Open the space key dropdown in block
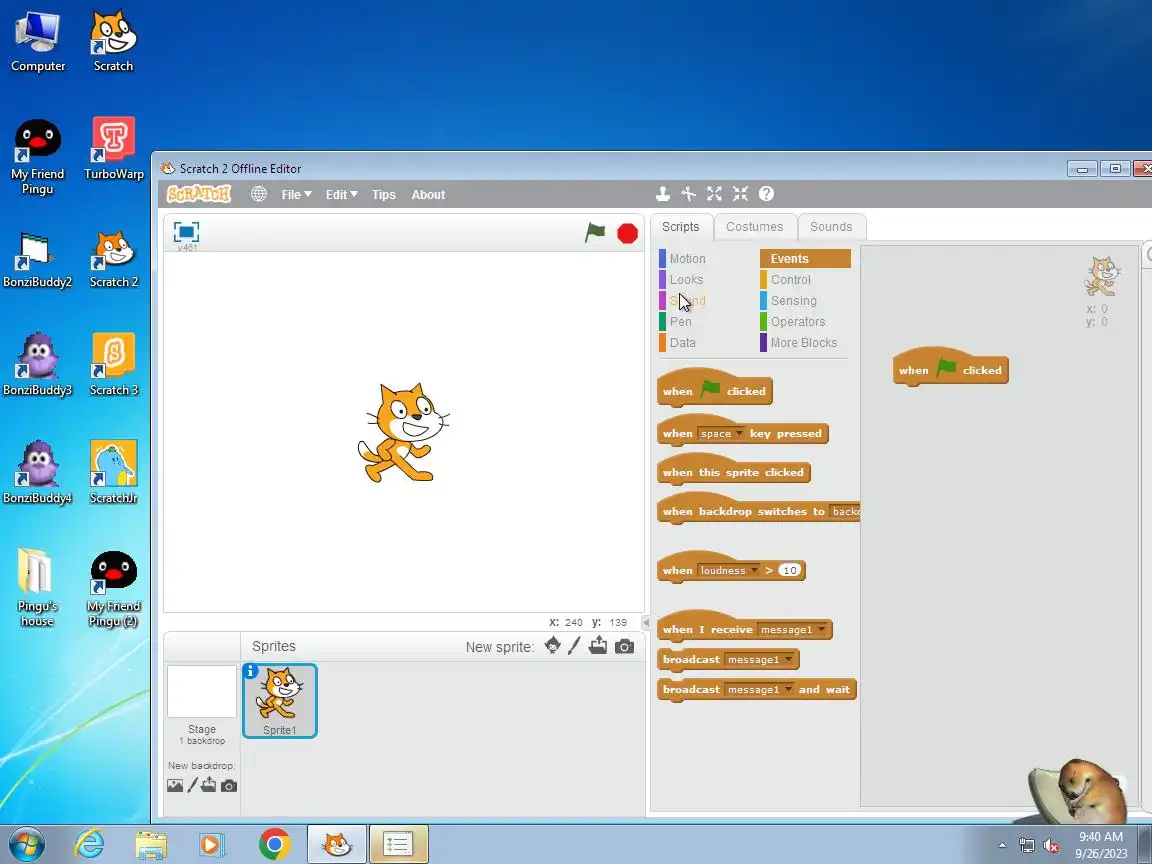This screenshot has height=864, width=1152. (x=721, y=433)
